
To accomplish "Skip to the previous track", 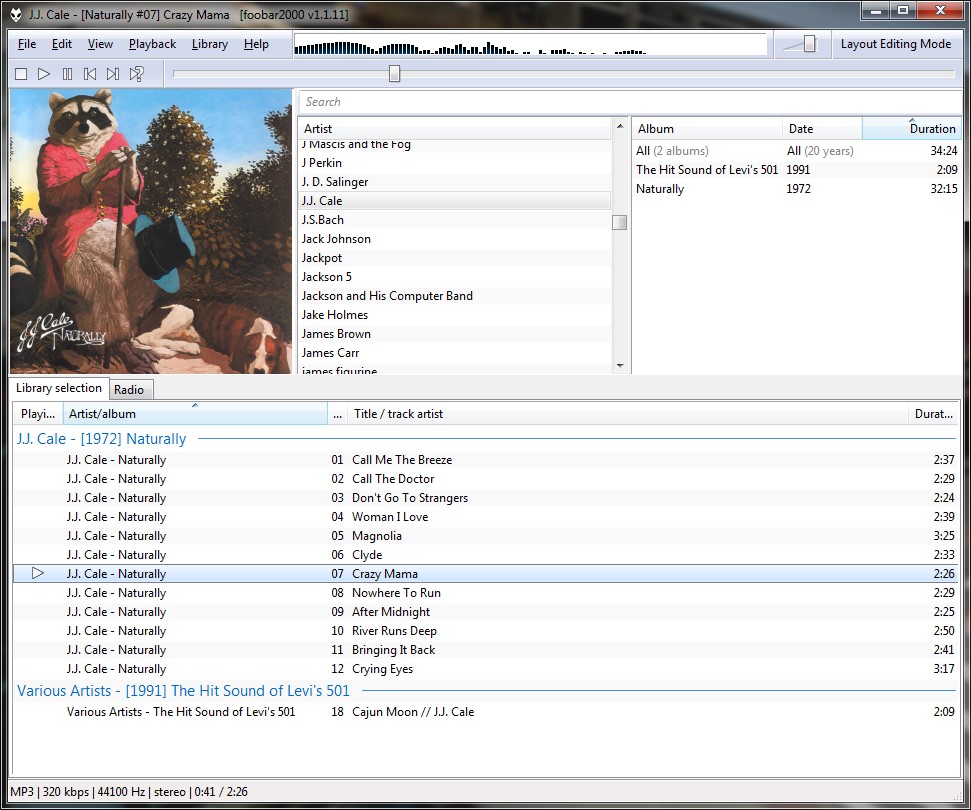I will (90, 74).
